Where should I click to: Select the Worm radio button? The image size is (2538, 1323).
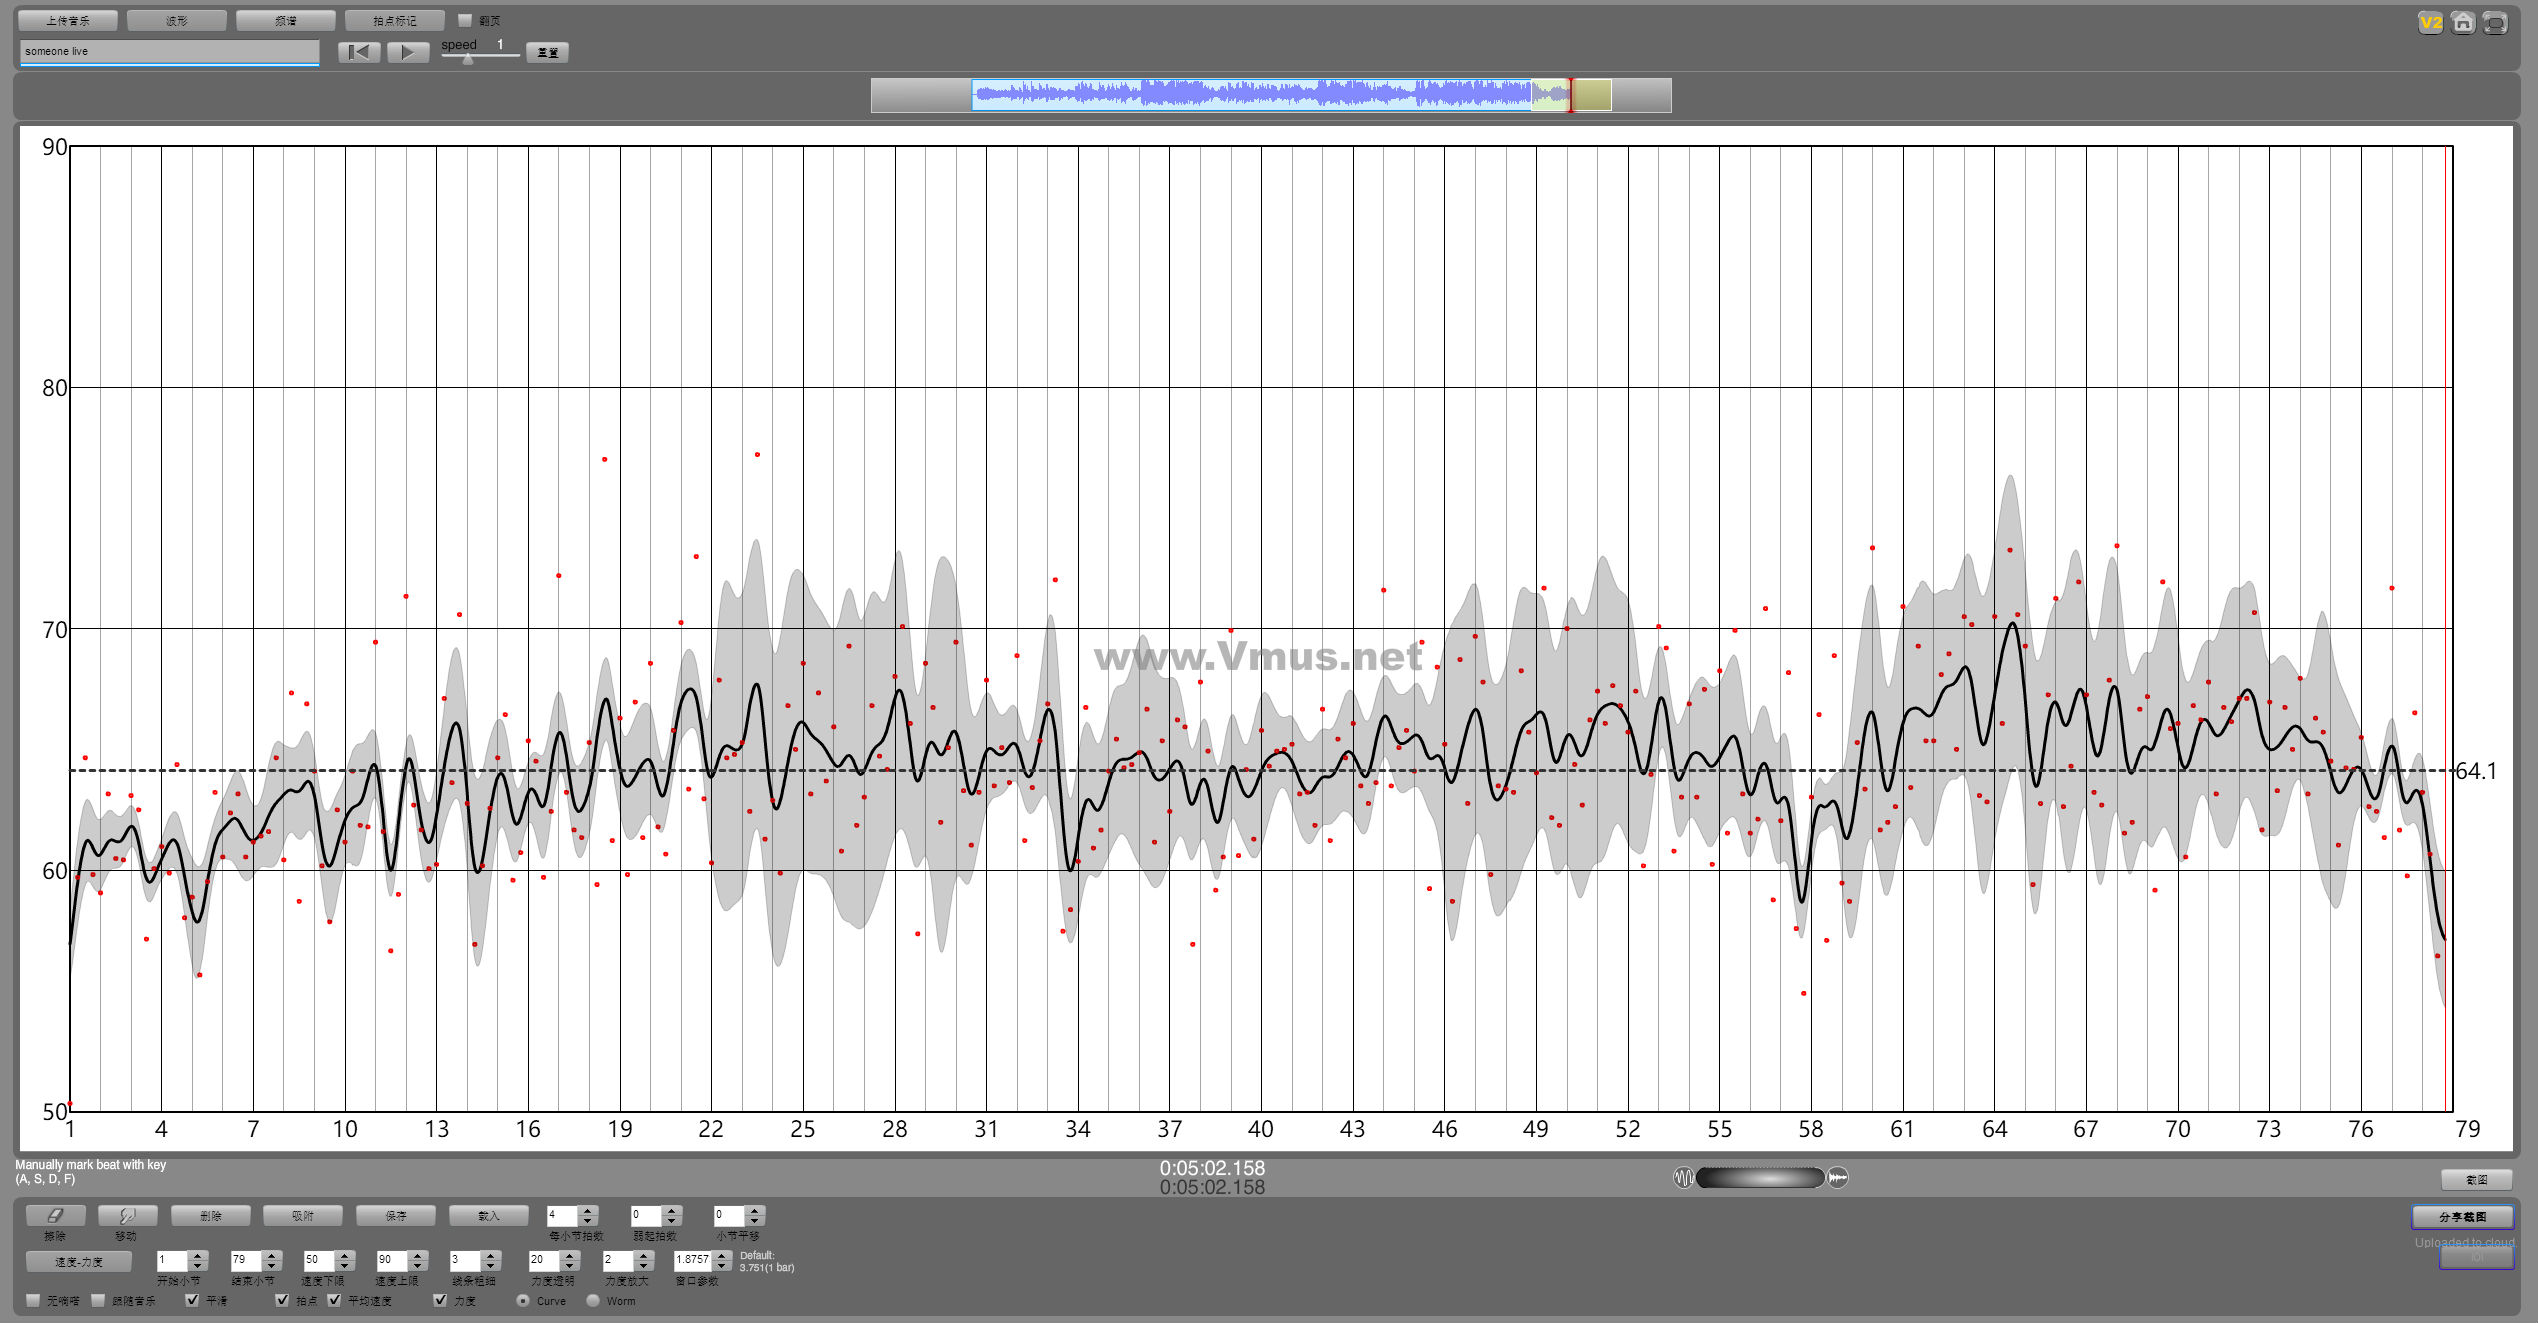coord(593,1301)
